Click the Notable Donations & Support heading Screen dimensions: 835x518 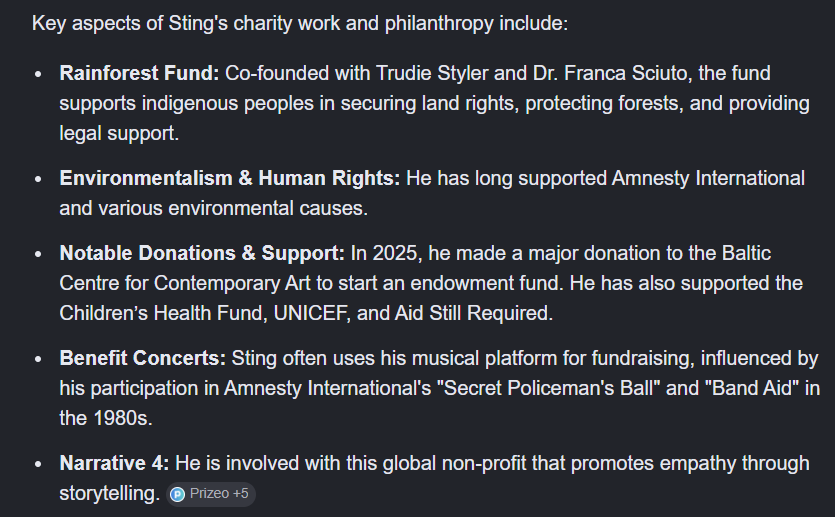coord(202,253)
